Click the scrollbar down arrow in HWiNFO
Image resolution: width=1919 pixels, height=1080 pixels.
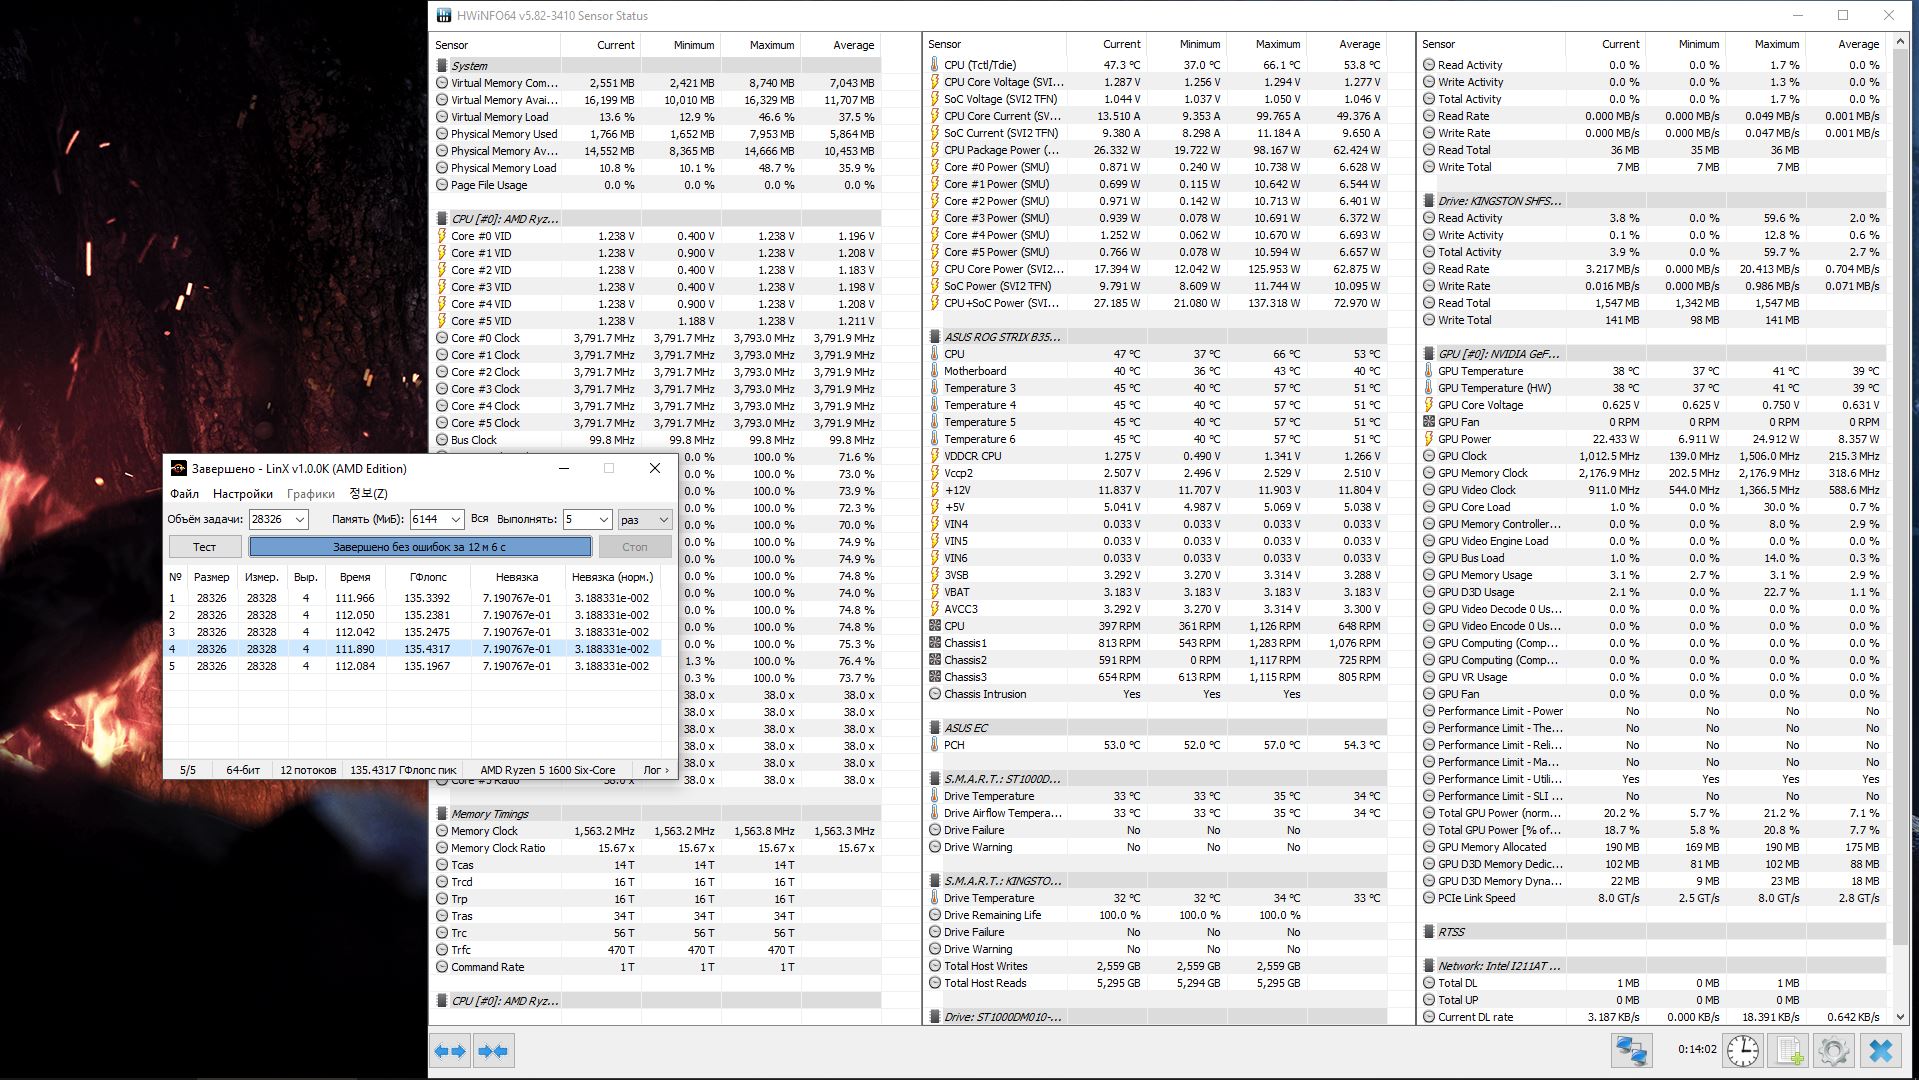click(x=1902, y=1017)
